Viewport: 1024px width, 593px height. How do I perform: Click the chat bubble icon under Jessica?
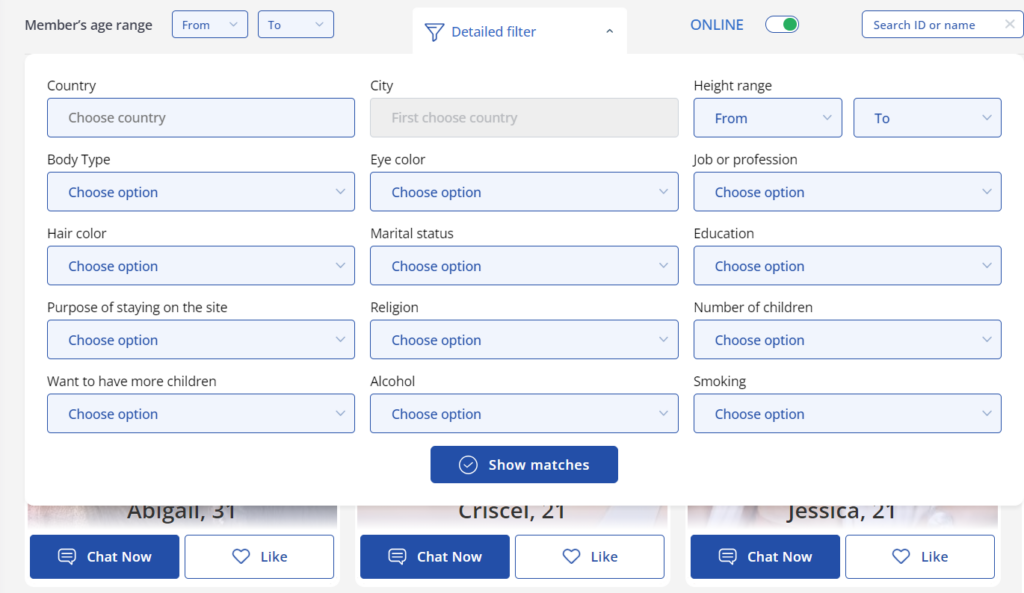727,557
